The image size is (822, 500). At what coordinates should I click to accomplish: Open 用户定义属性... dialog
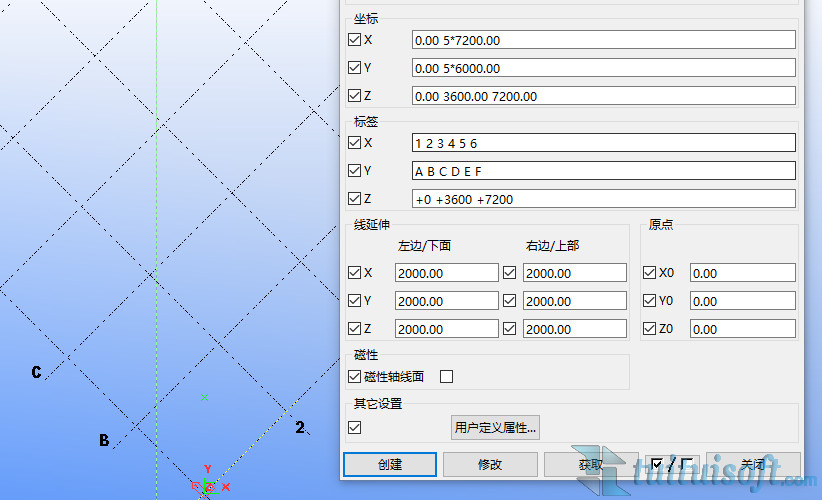coord(496,428)
